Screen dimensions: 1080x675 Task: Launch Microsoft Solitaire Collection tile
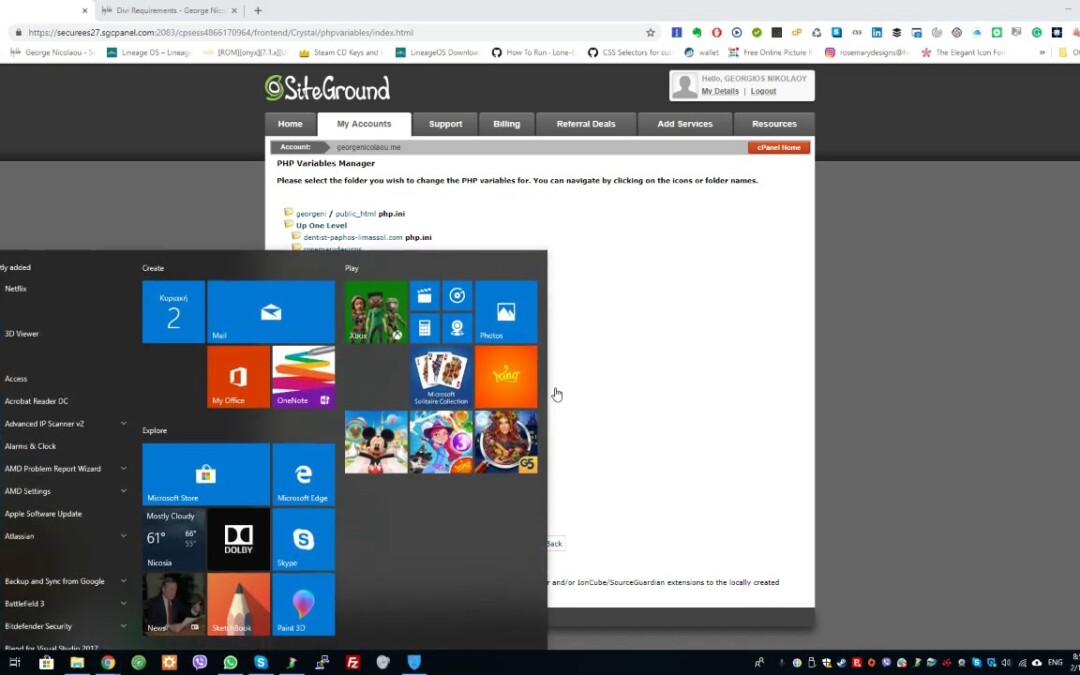441,377
